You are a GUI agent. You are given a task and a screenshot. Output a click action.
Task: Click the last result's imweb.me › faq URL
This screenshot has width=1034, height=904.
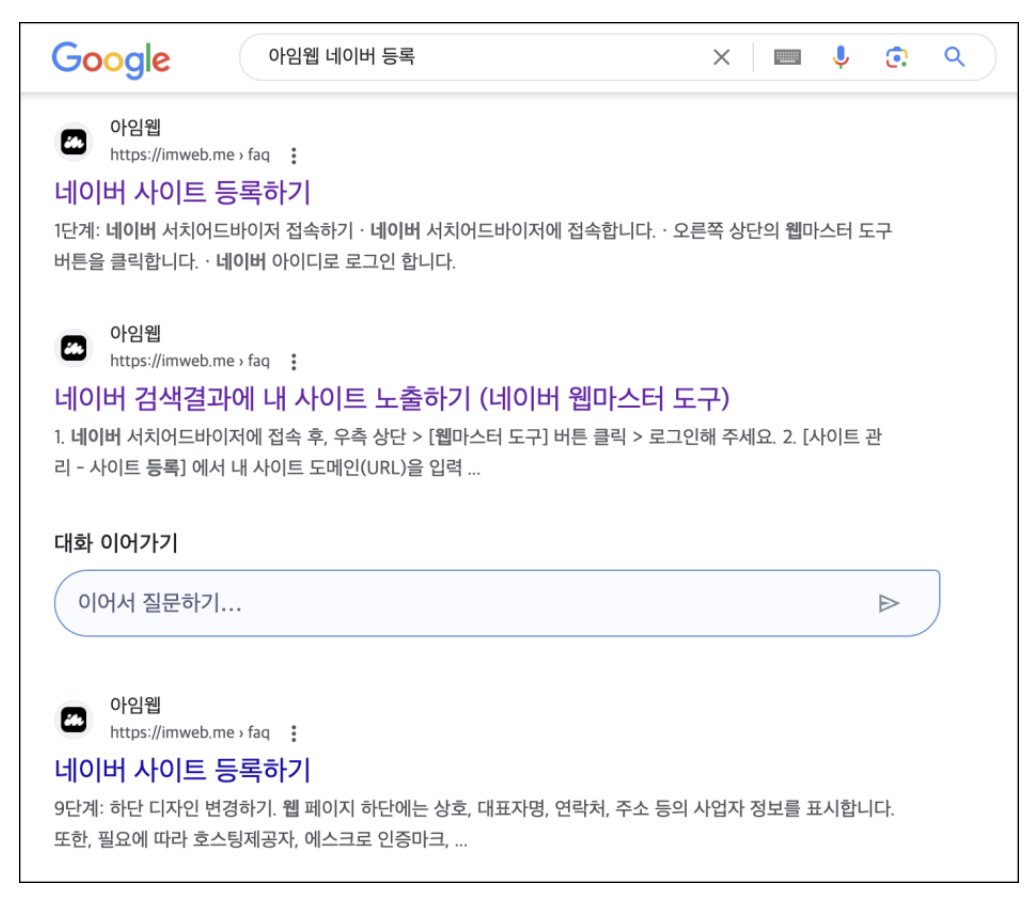(x=190, y=733)
